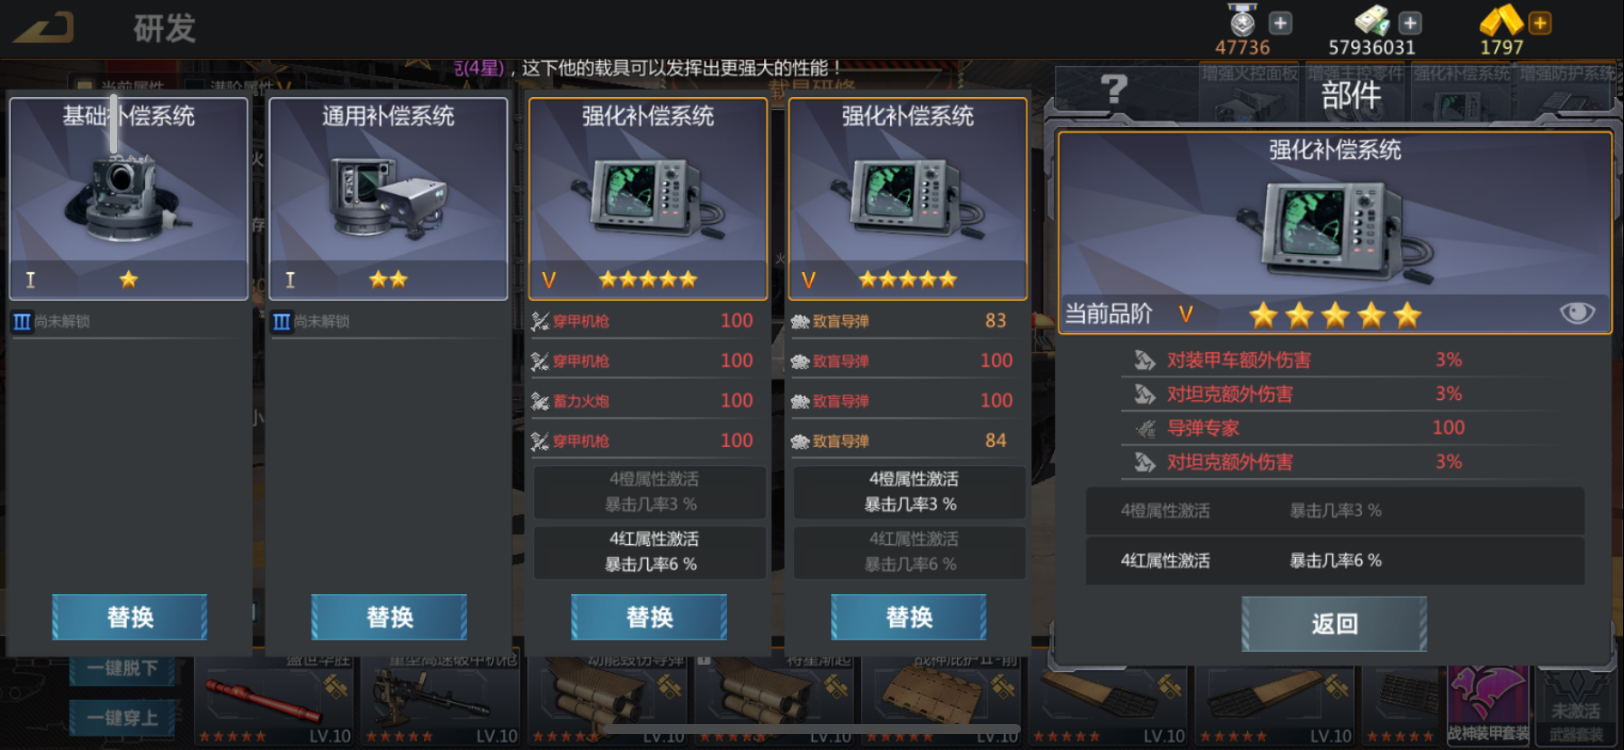Click 替换 under 通用补偿系统
The width and height of the screenshot is (1624, 750).
pos(389,617)
